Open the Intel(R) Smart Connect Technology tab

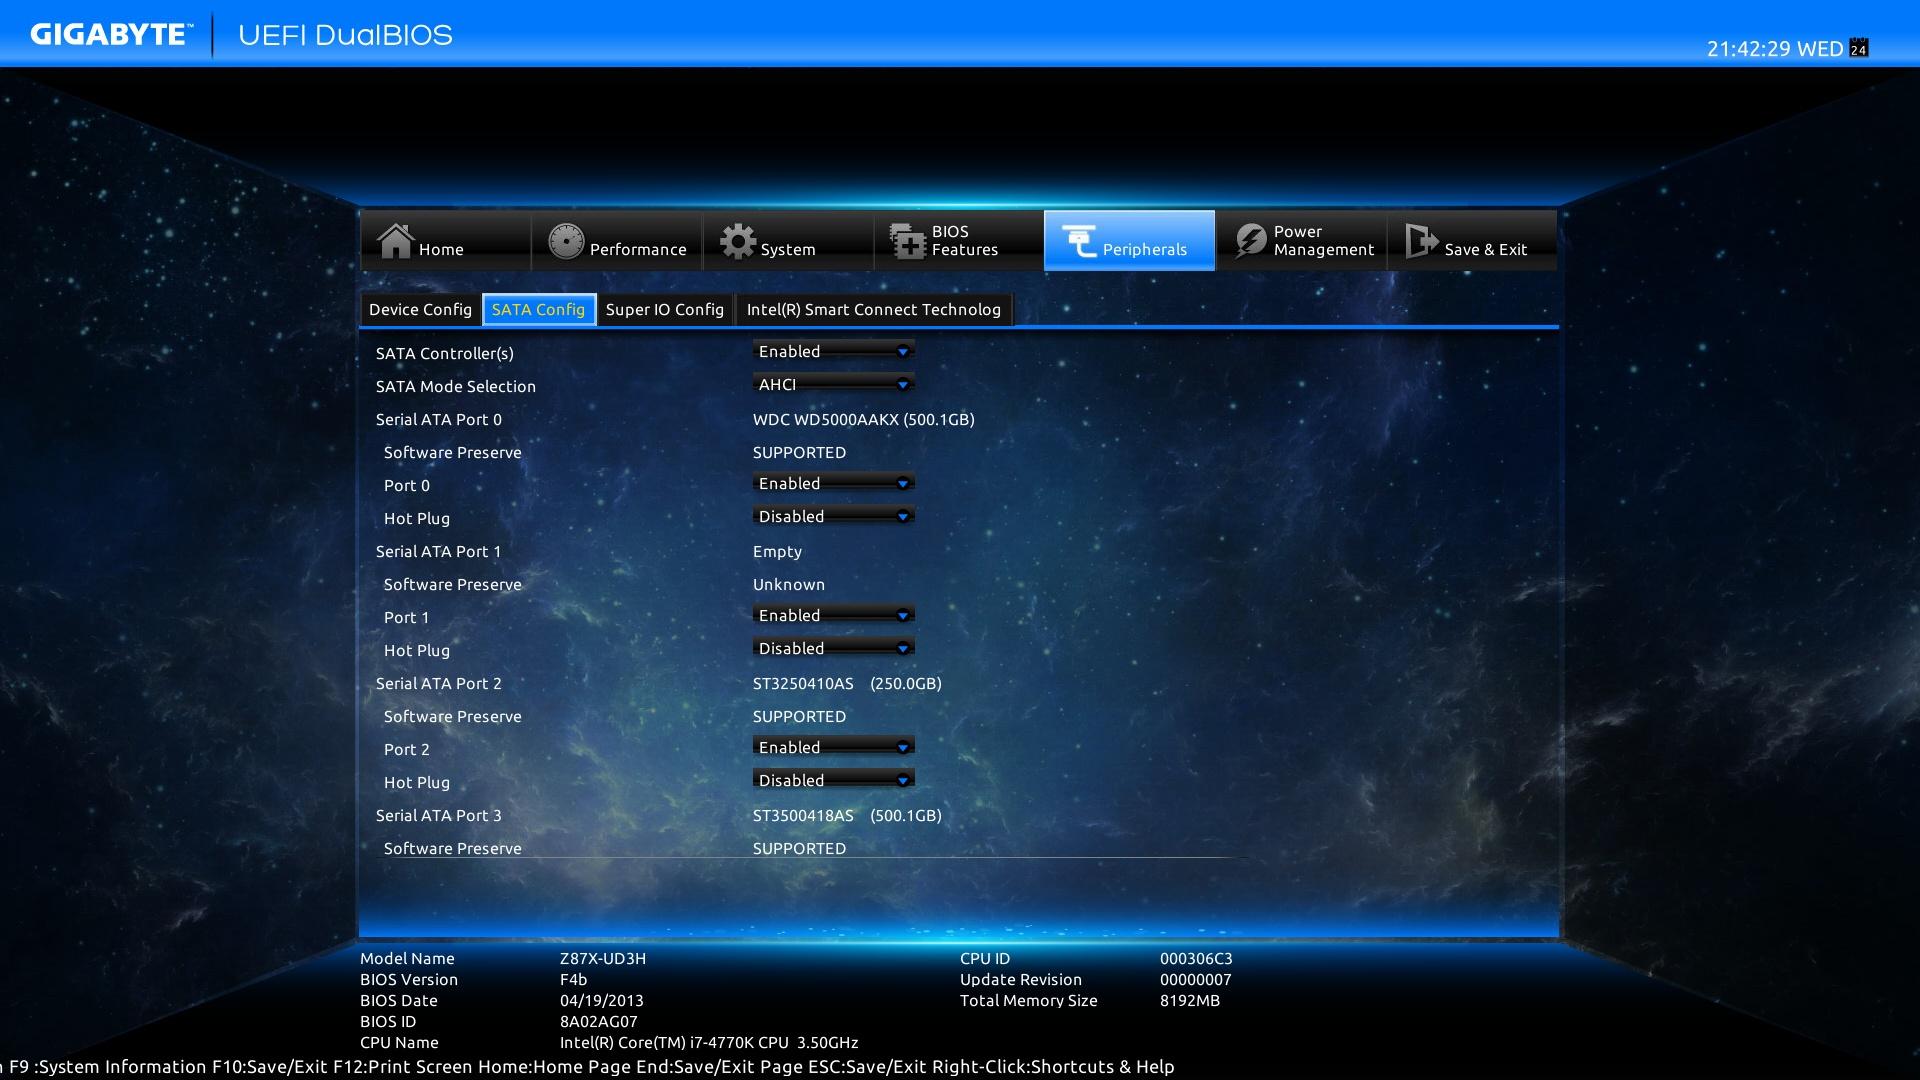[874, 310]
